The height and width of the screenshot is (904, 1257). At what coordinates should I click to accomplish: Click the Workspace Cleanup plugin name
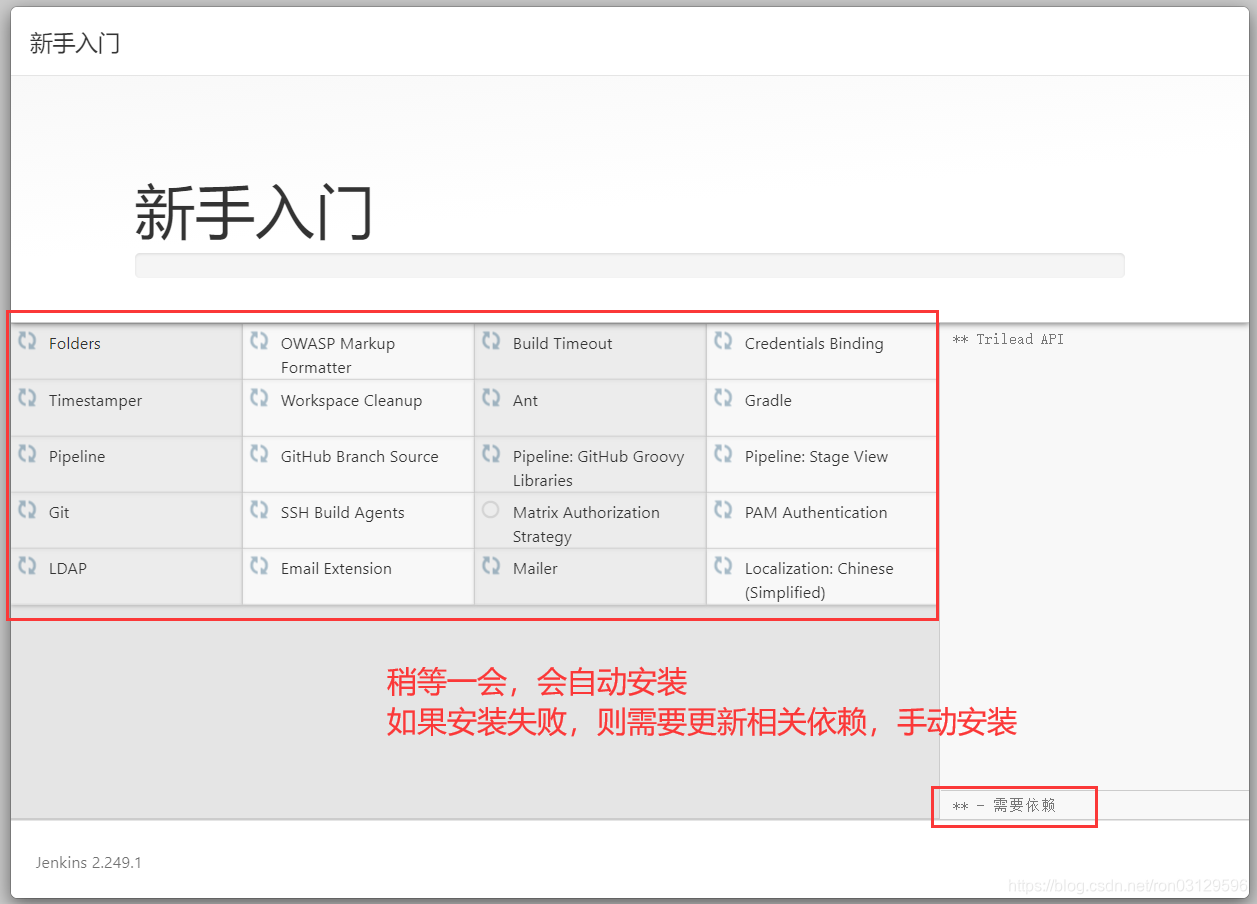pos(351,400)
